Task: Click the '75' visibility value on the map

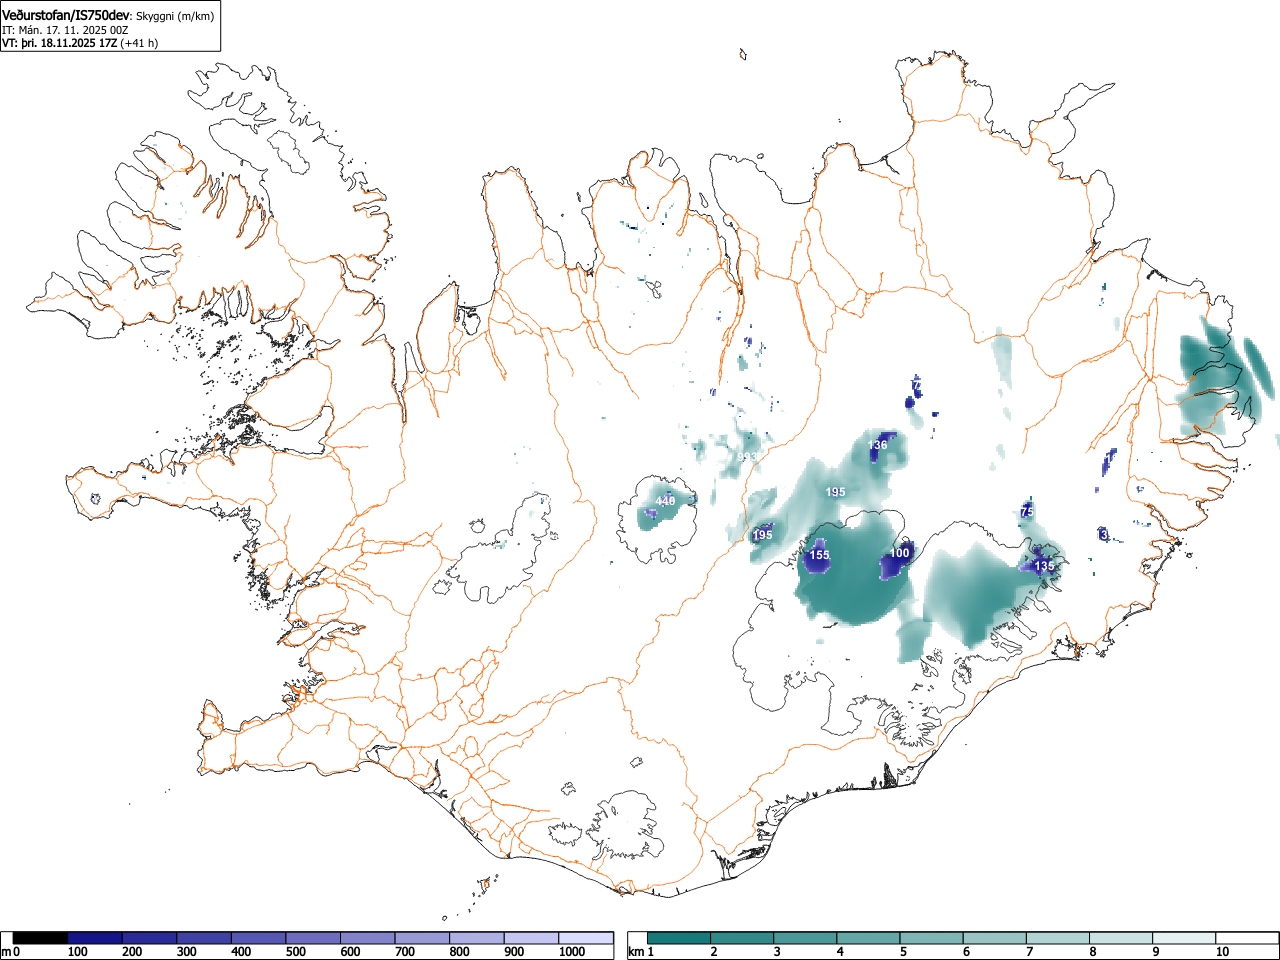Action: [1027, 512]
